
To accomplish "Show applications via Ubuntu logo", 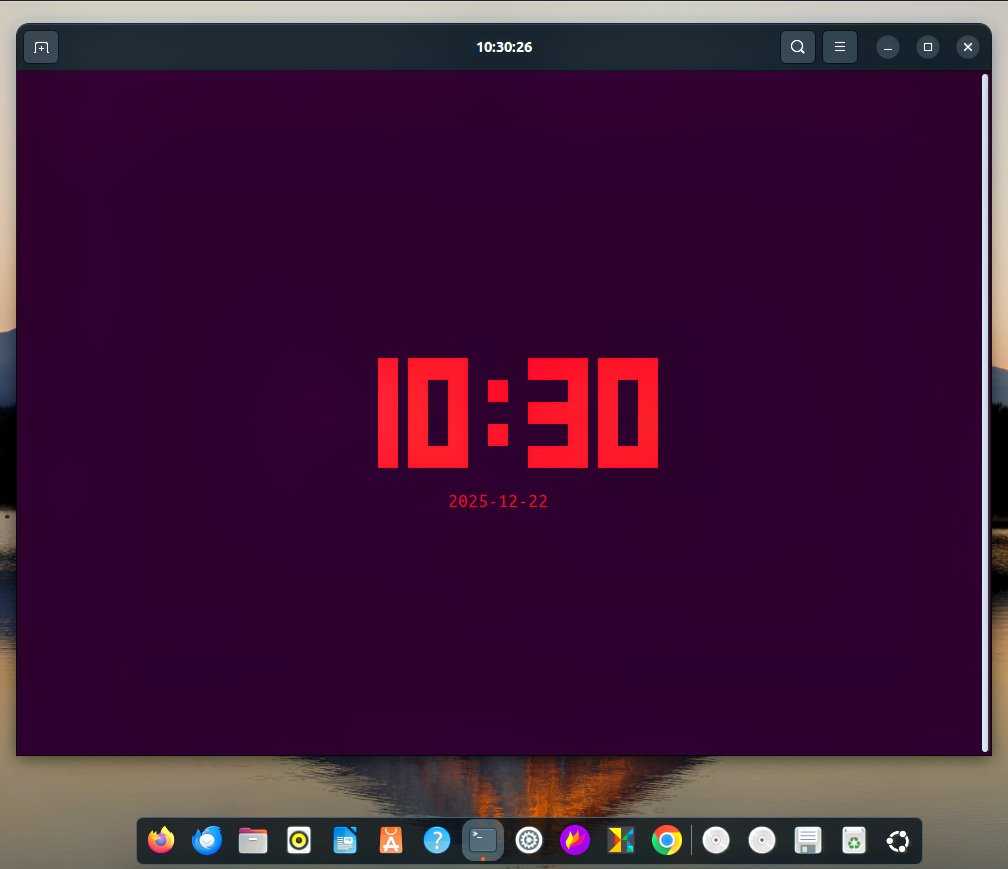I will [898, 841].
